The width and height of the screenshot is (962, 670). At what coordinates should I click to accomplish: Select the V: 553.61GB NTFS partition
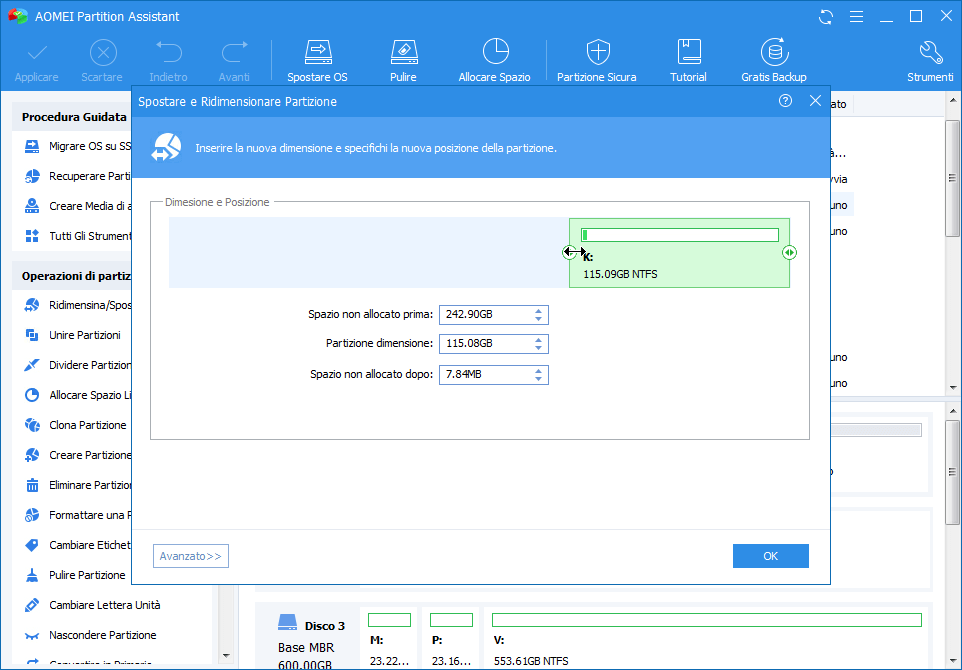[x=707, y=639]
